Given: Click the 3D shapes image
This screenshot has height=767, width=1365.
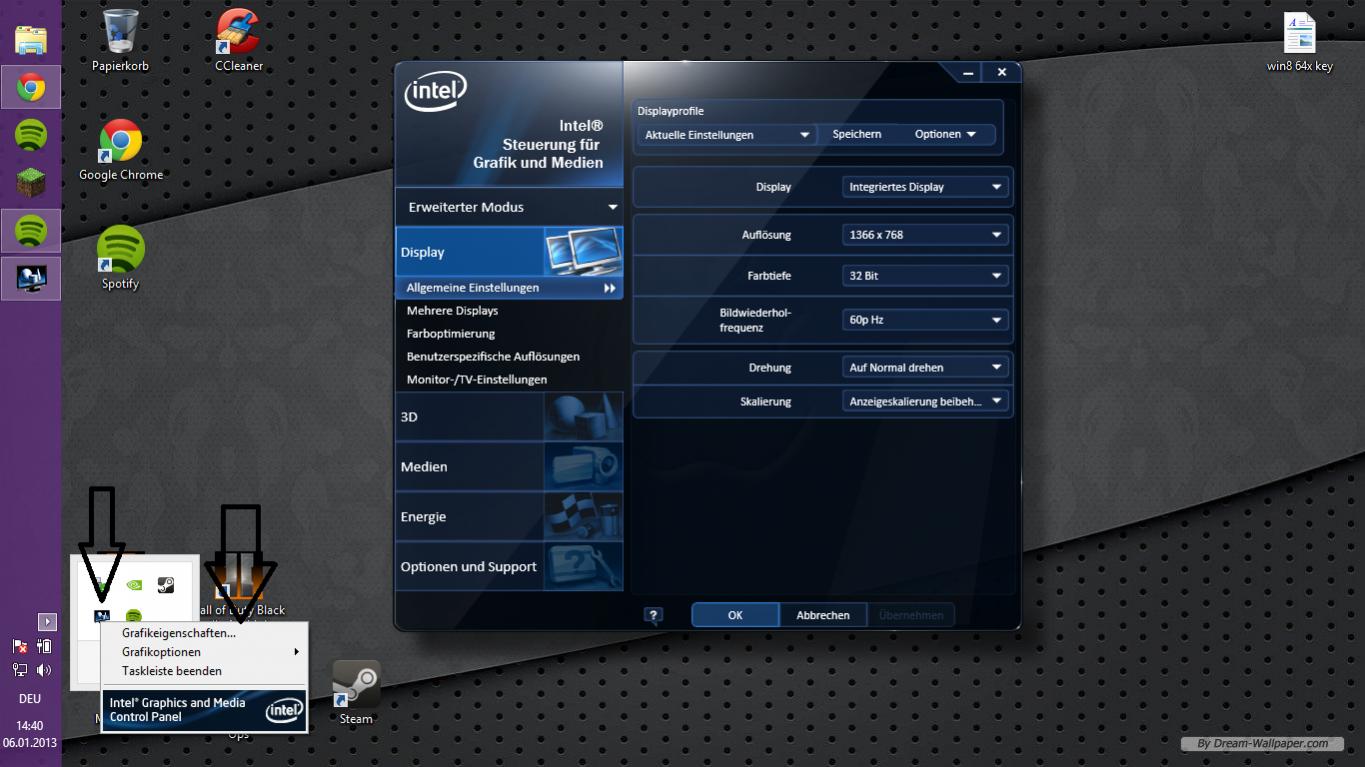Looking at the screenshot, I should [583, 417].
